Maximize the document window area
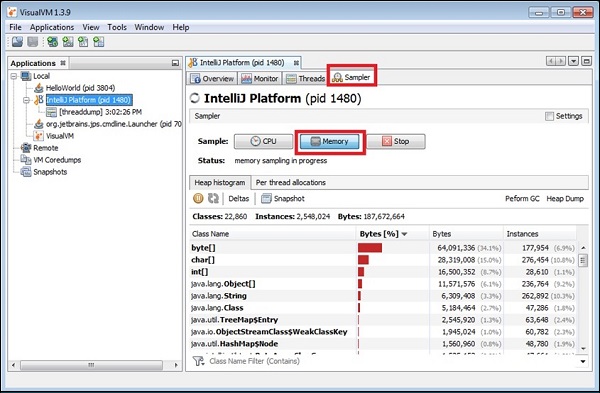 pyautogui.click(x=587, y=61)
